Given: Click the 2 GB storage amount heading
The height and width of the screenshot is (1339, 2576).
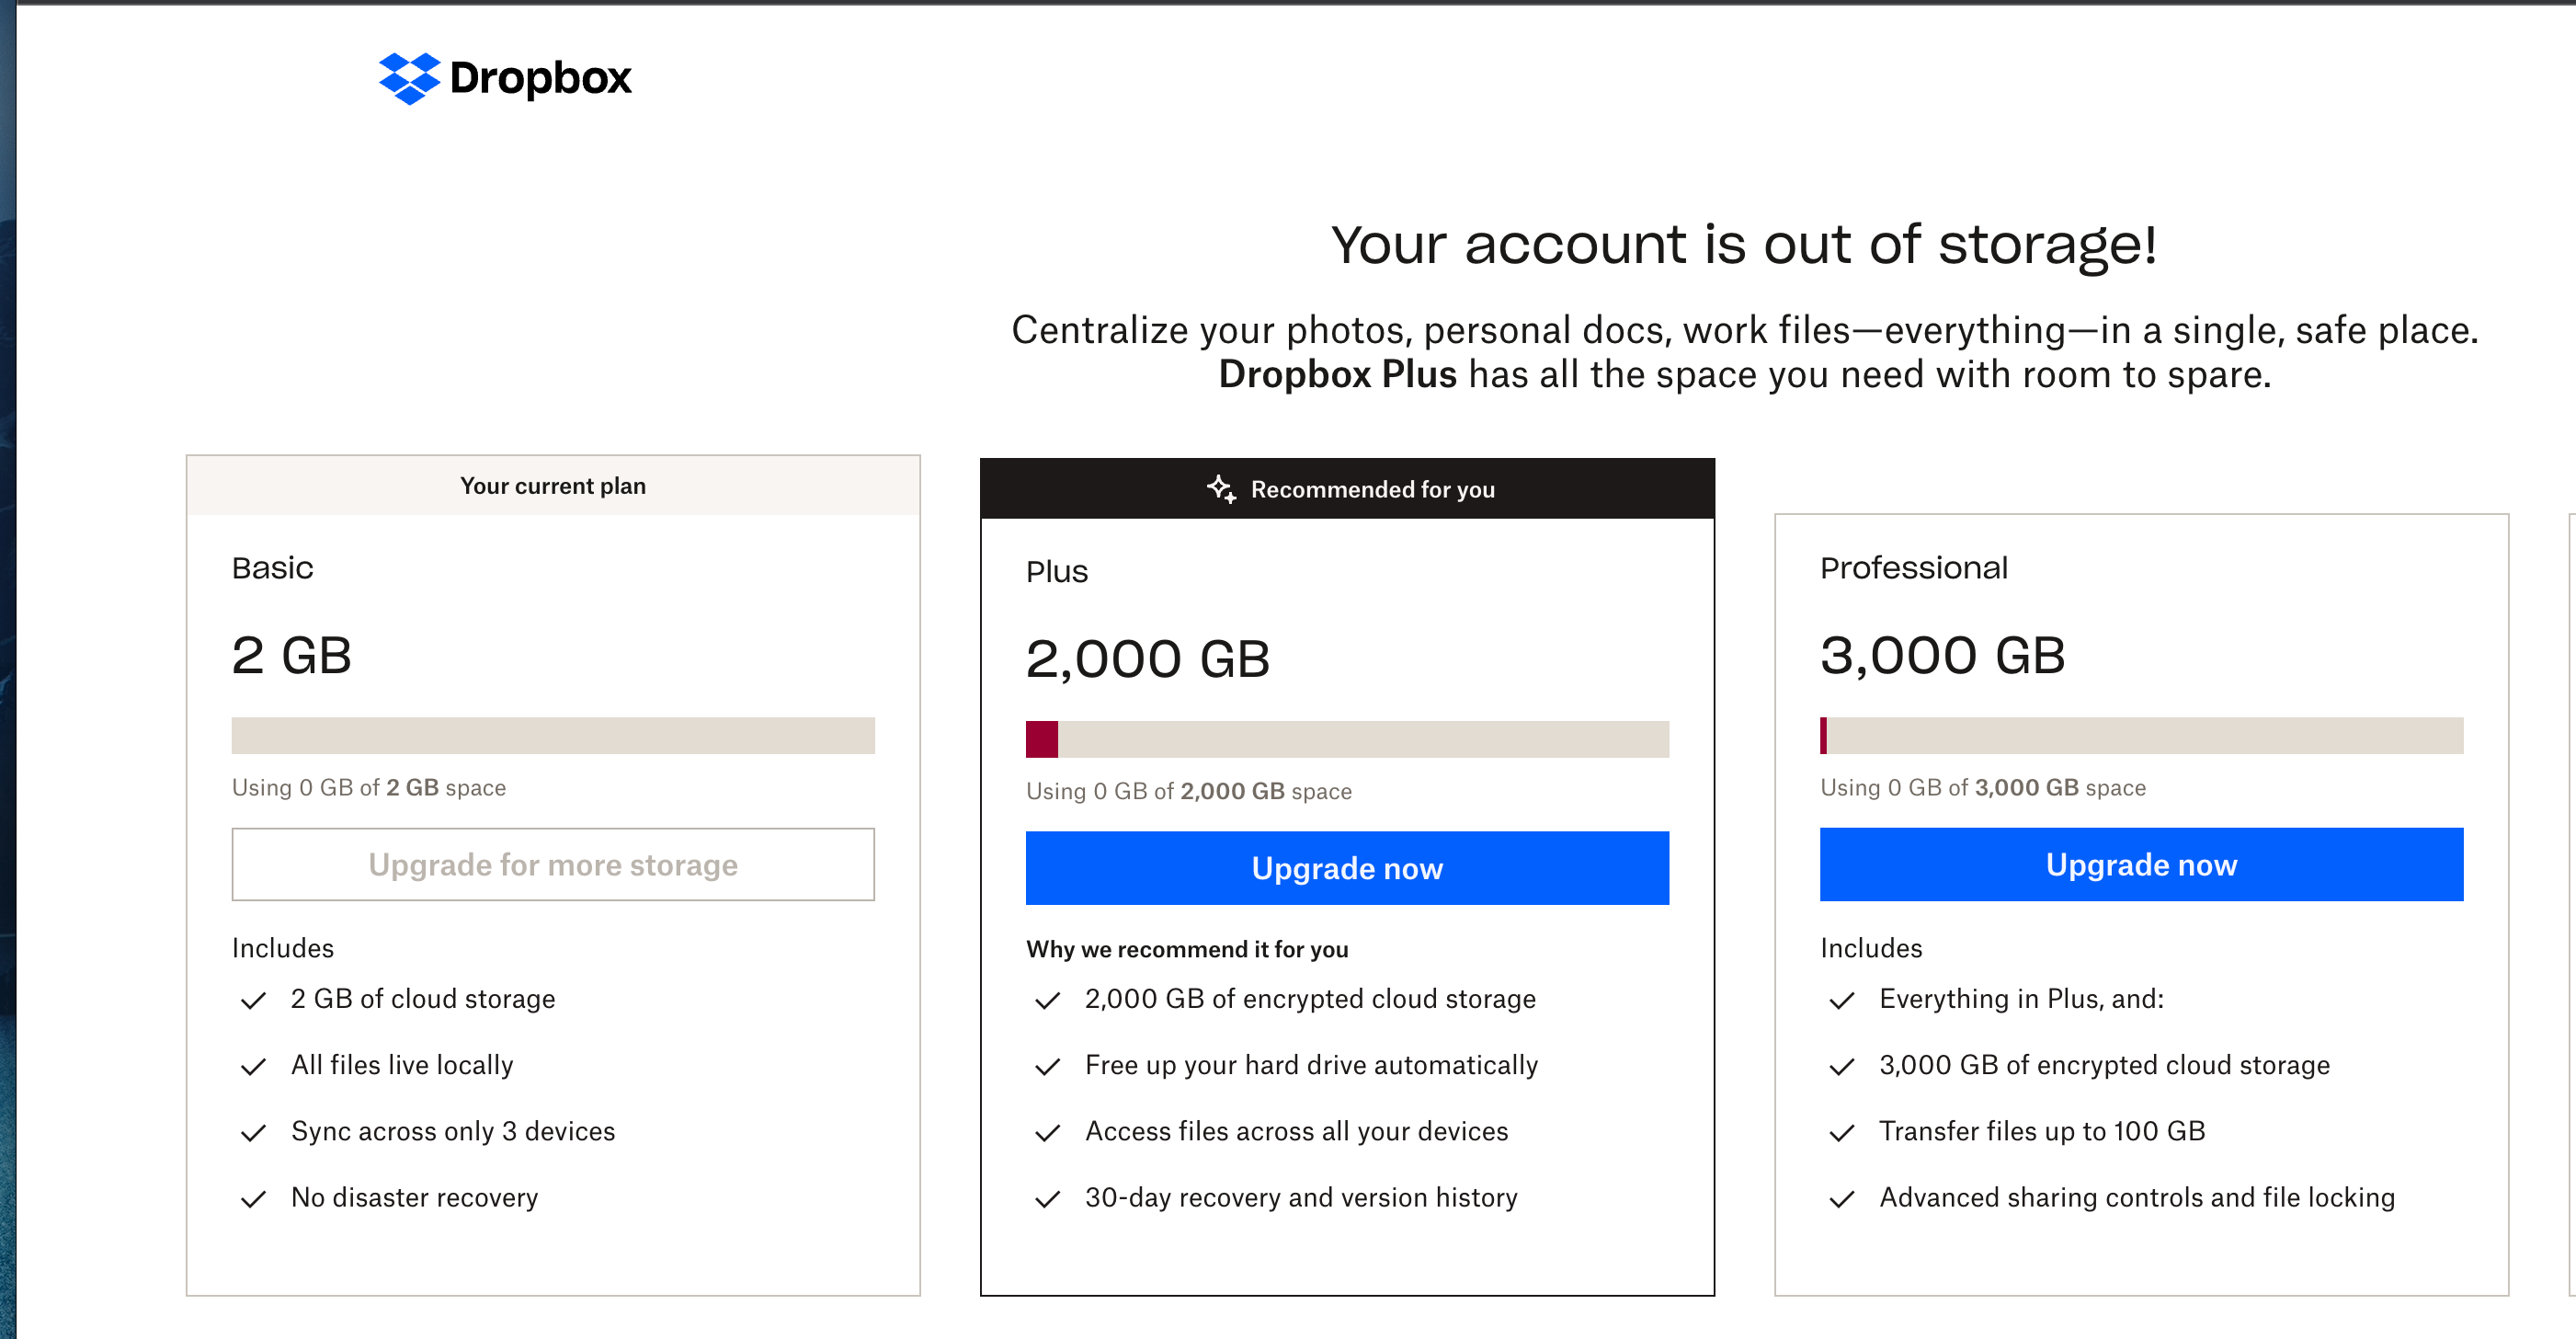Looking at the screenshot, I should click(x=292, y=656).
